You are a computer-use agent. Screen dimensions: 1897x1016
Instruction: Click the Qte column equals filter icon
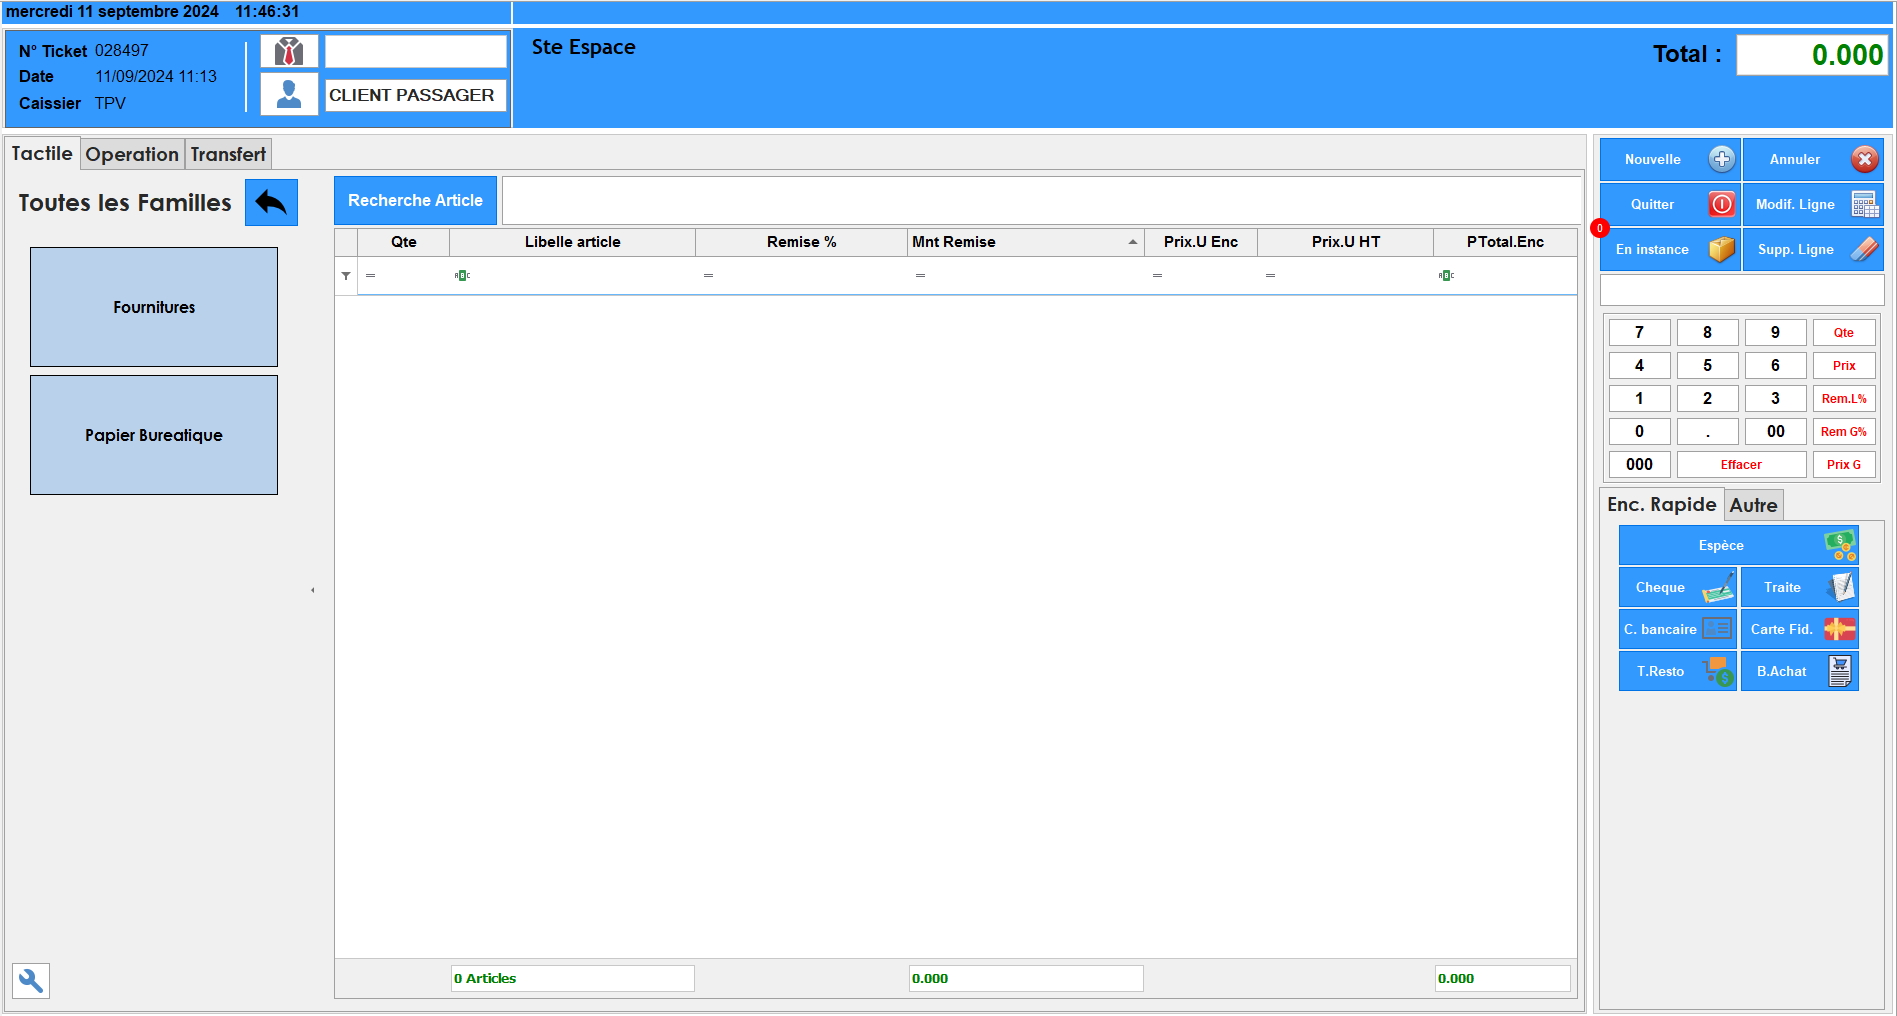(370, 276)
